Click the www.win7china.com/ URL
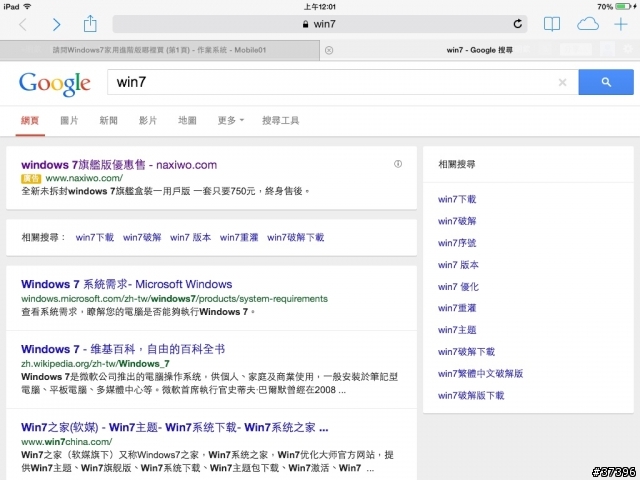This screenshot has width=640, height=480. (67, 442)
